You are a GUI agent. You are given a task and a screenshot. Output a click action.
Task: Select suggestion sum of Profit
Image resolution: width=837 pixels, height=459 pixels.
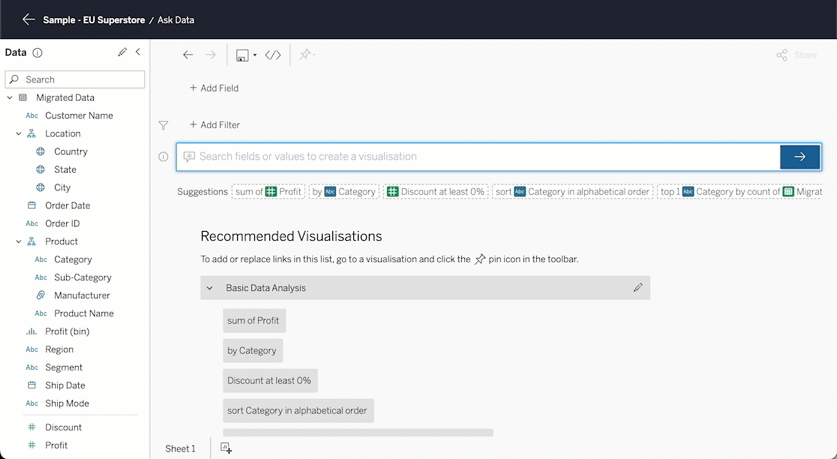click(269, 192)
